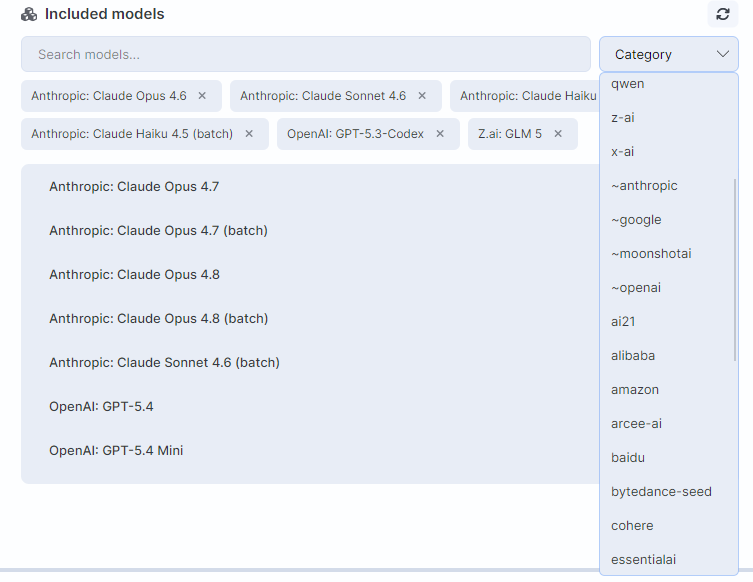753x582 pixels.
Task: Click the refresh models icon
Action: tap(722, 14)
